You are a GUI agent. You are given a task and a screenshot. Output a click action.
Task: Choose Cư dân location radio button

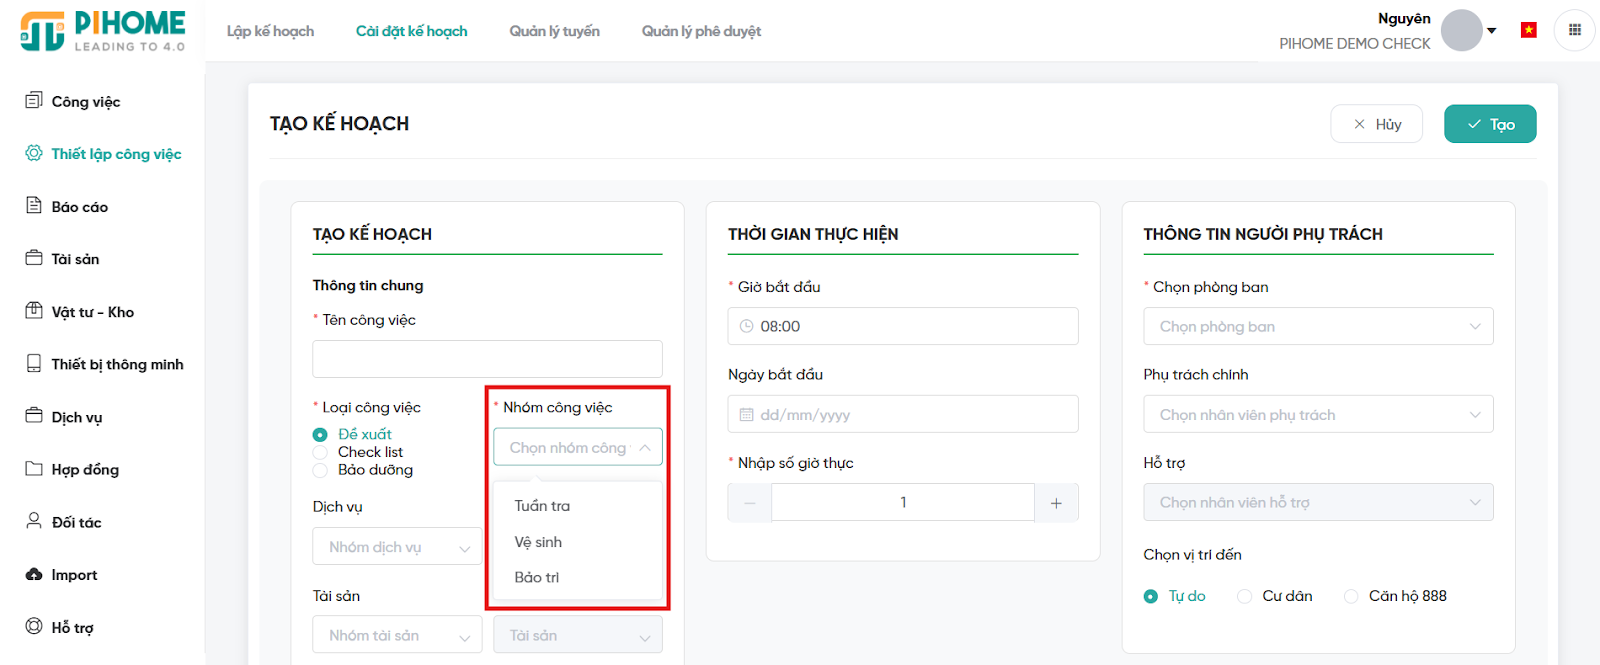pyautogui.click(x=1245, y=596)
